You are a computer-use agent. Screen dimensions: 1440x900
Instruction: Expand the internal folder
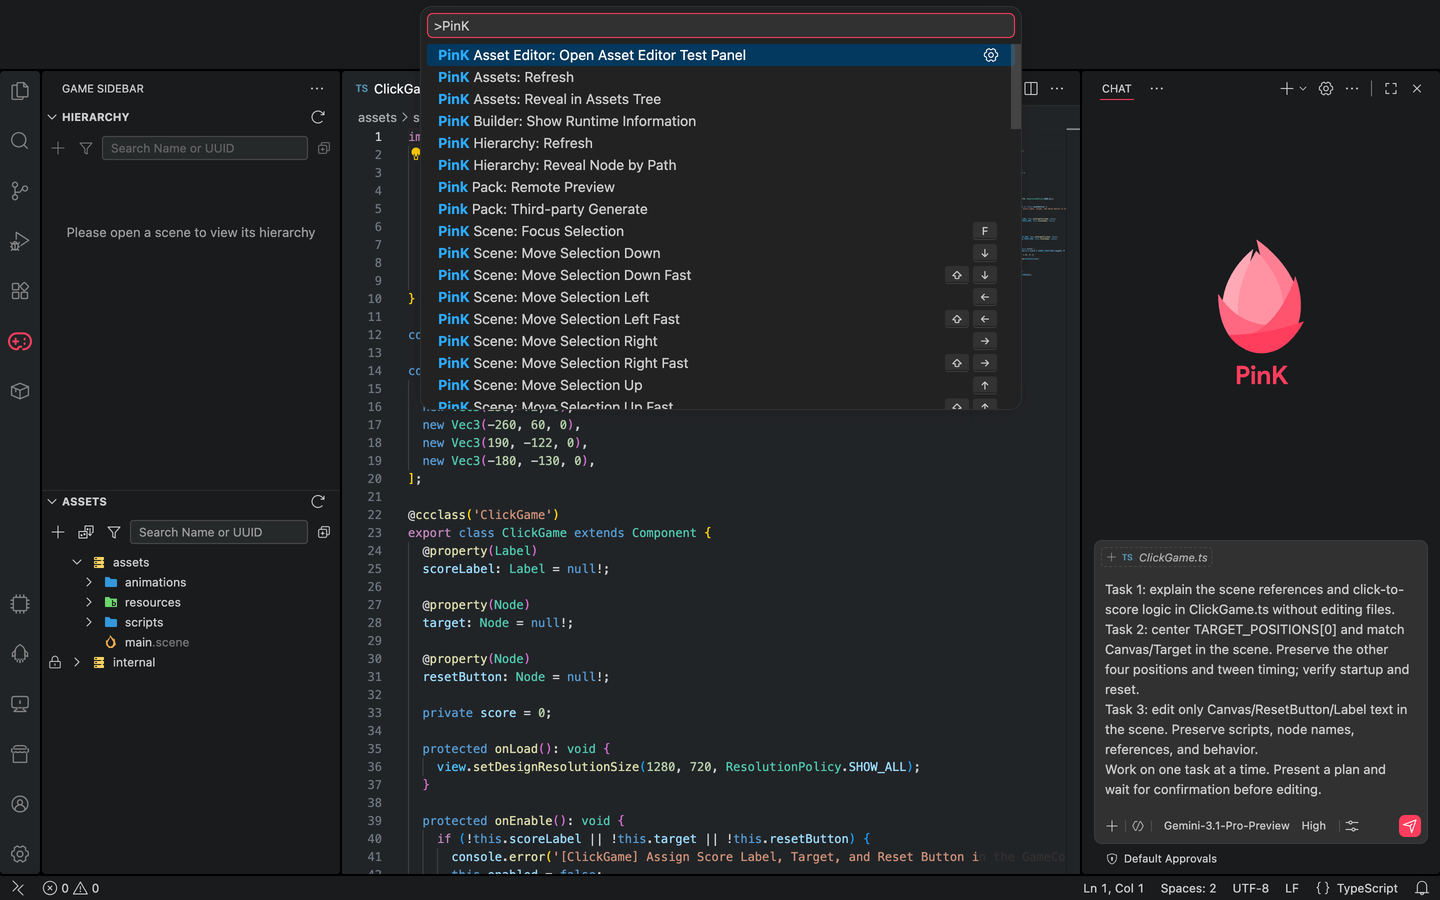(x=77, y=662)
